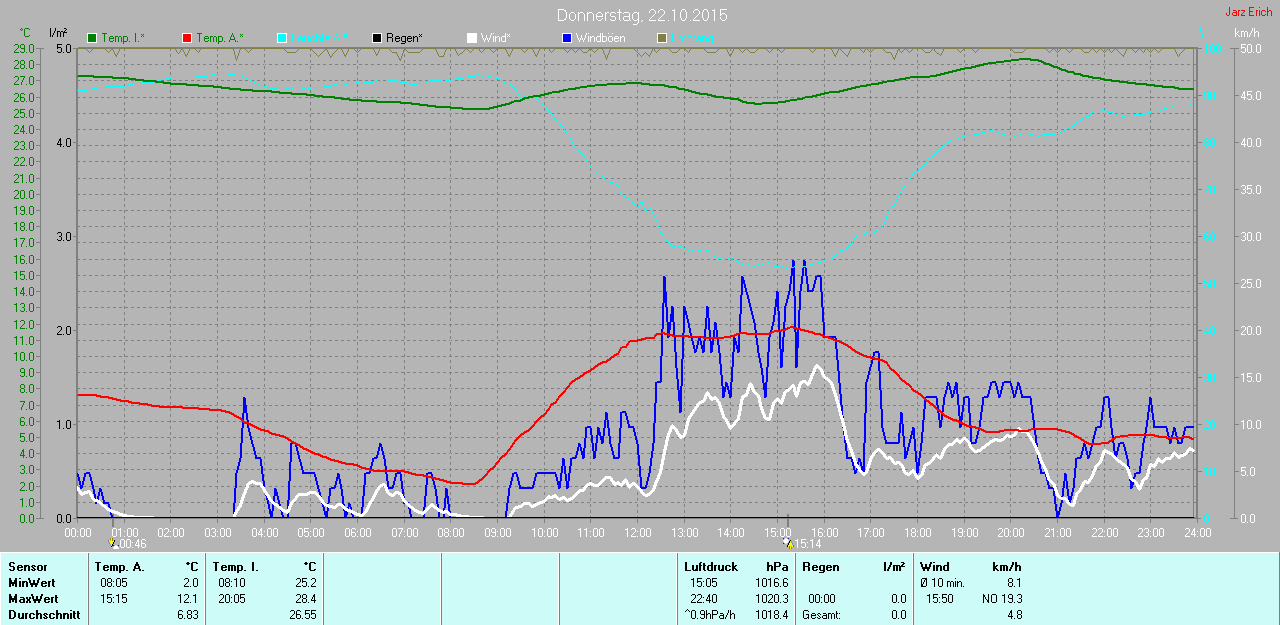This screenshot has height=625, width=1280.
Task: Toggle the Temp. A. series label
Action: [219, 38]
